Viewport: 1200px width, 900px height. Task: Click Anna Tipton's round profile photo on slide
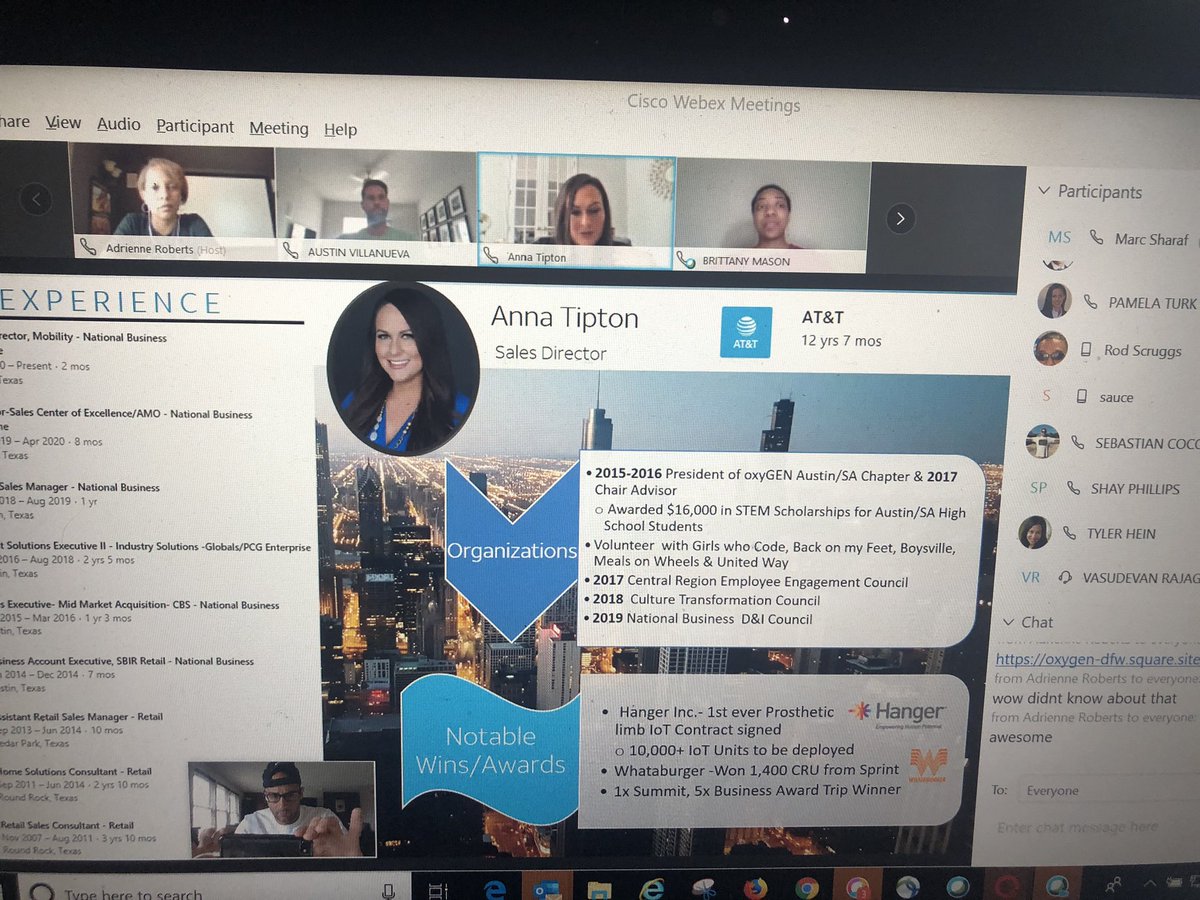(404, 369)
